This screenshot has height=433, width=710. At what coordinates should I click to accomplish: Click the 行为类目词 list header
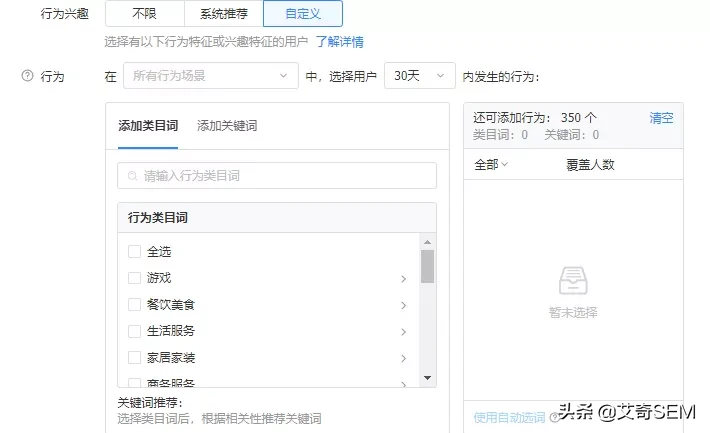tap(277, 218)
